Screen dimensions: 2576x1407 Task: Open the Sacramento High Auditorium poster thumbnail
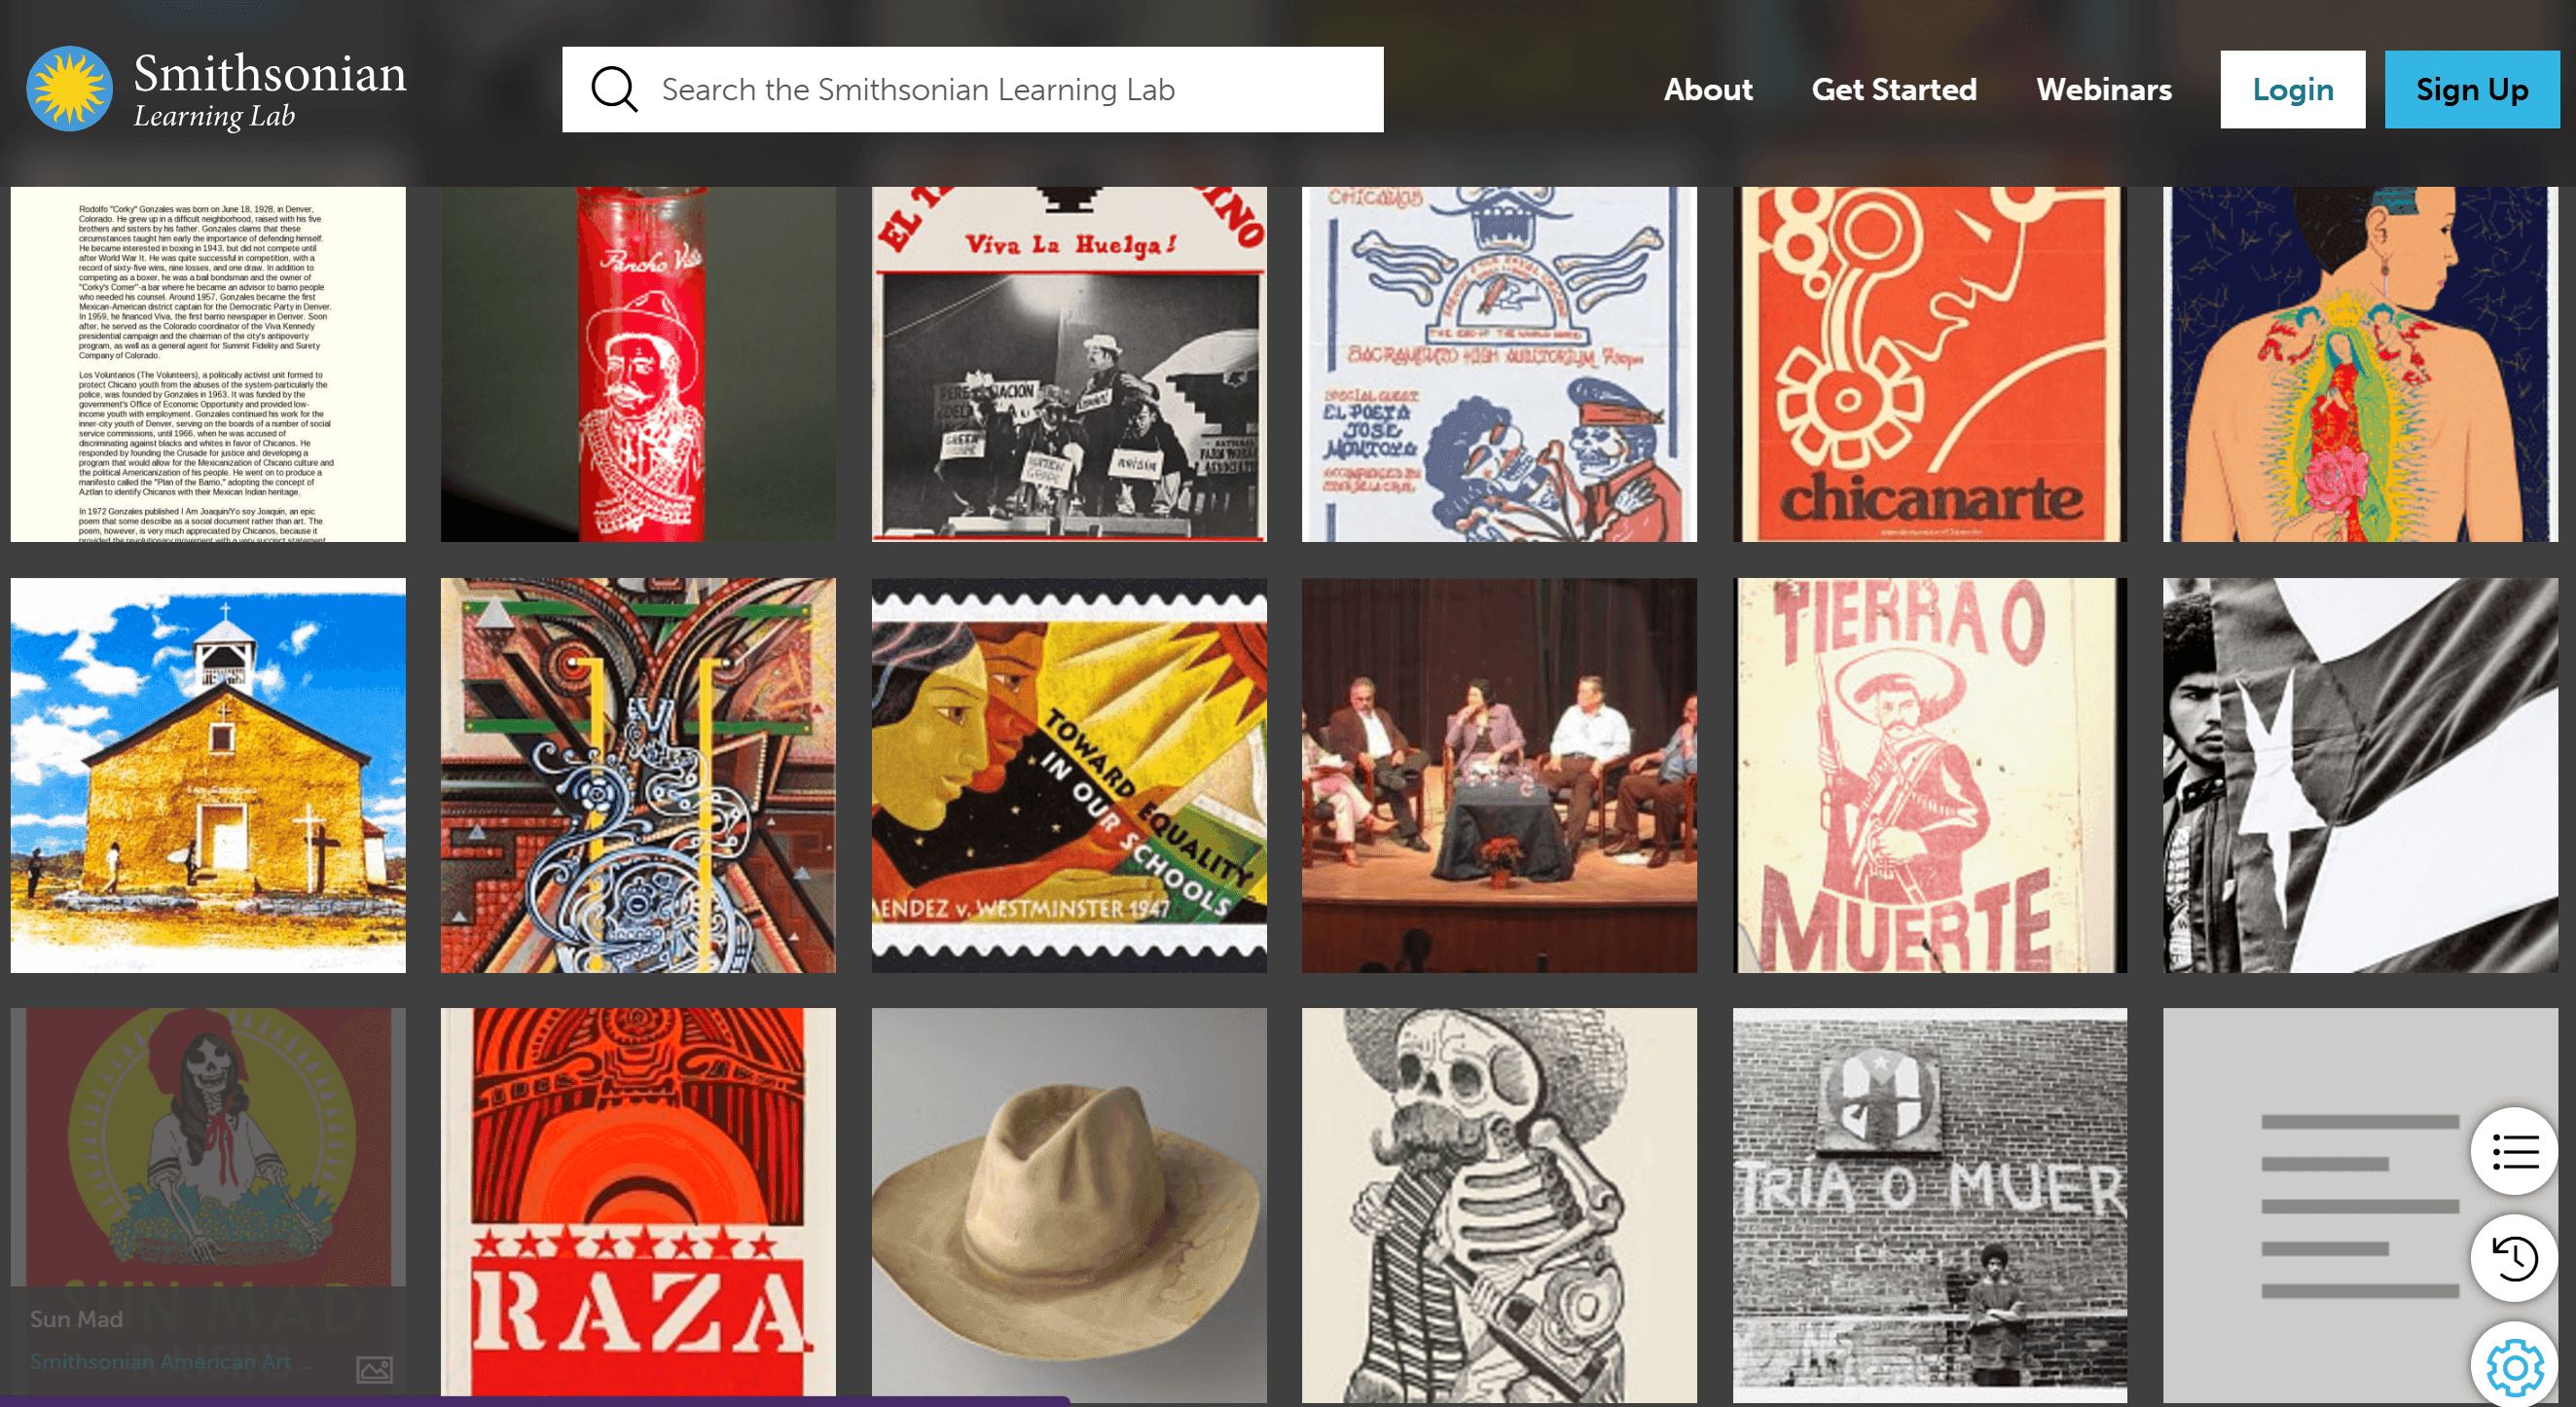[1499, 364]
